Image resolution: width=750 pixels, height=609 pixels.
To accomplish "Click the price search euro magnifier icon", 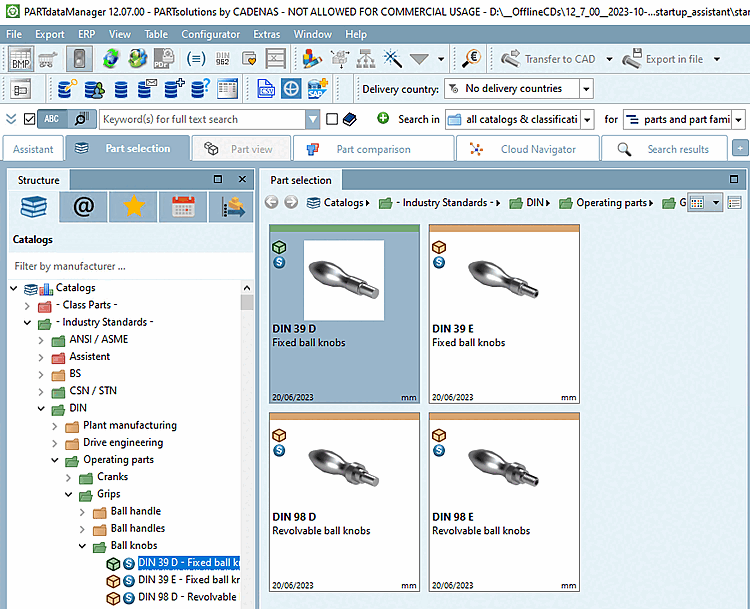I will (x=471, y=59).
